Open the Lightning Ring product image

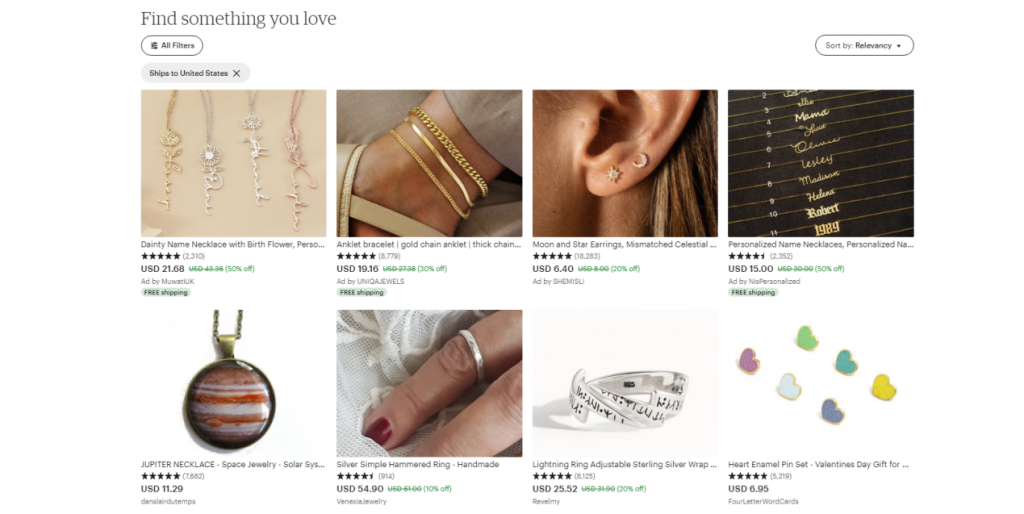625,383
